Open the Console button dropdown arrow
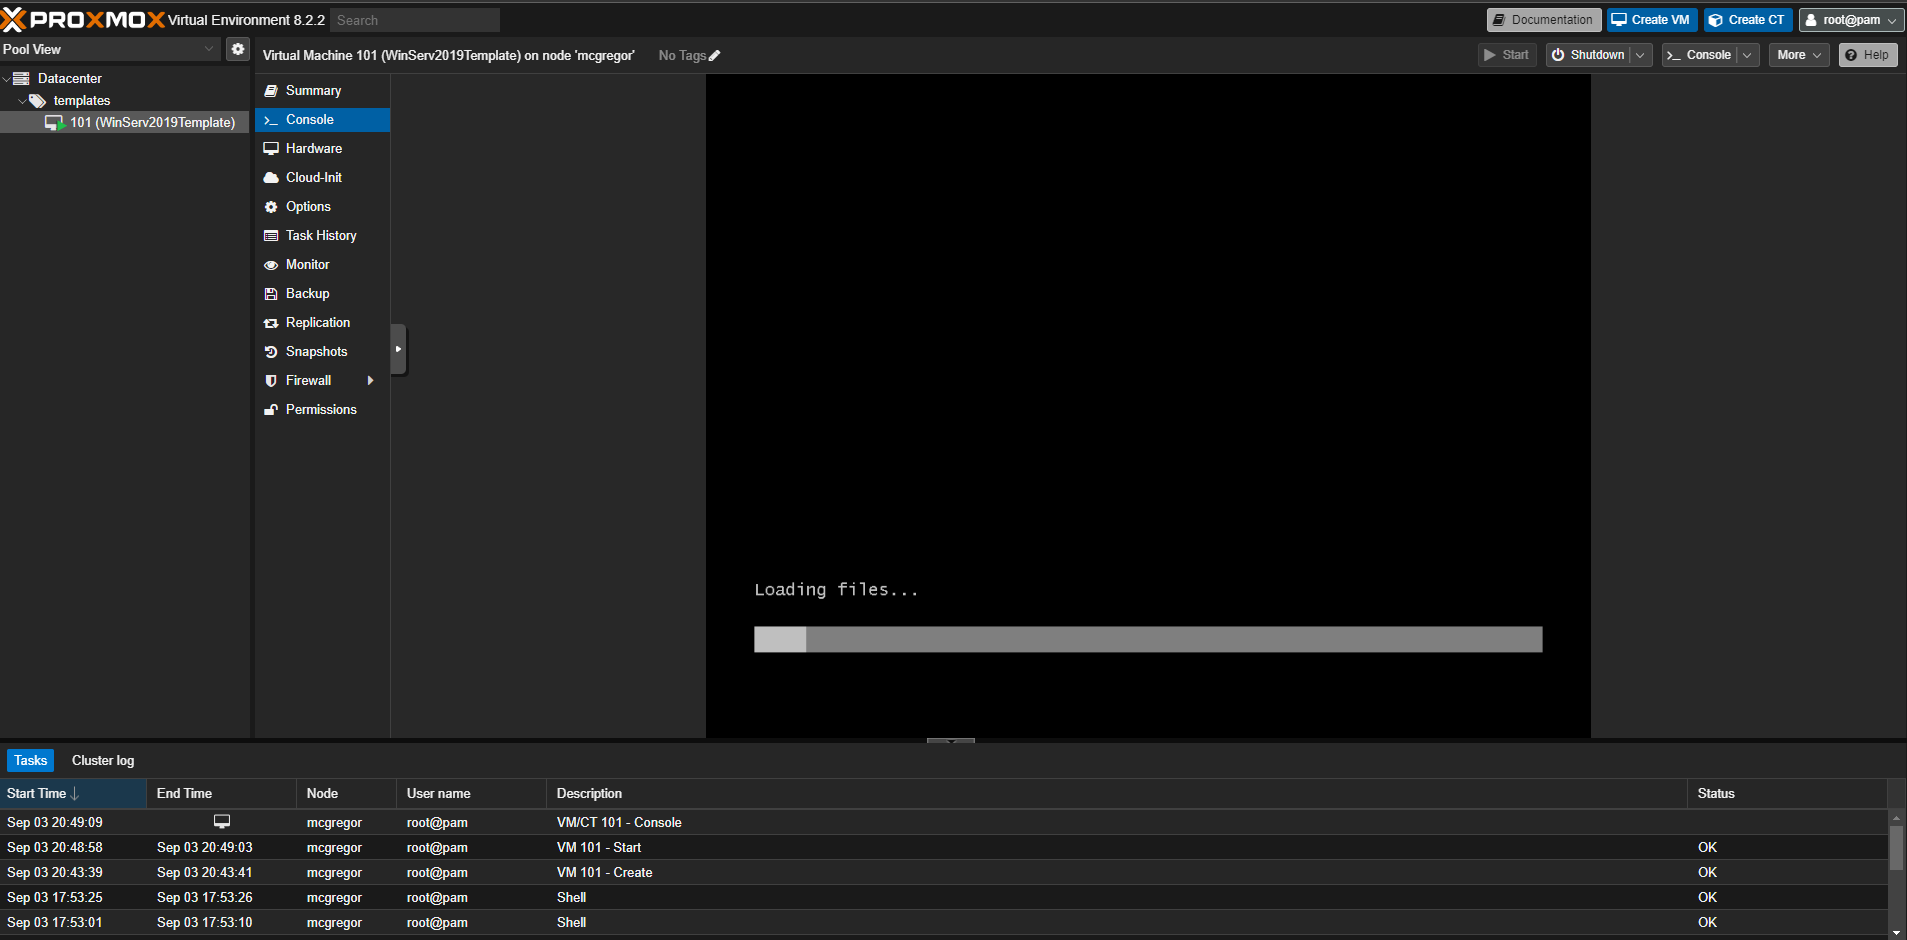 (x=1747, y=55)
